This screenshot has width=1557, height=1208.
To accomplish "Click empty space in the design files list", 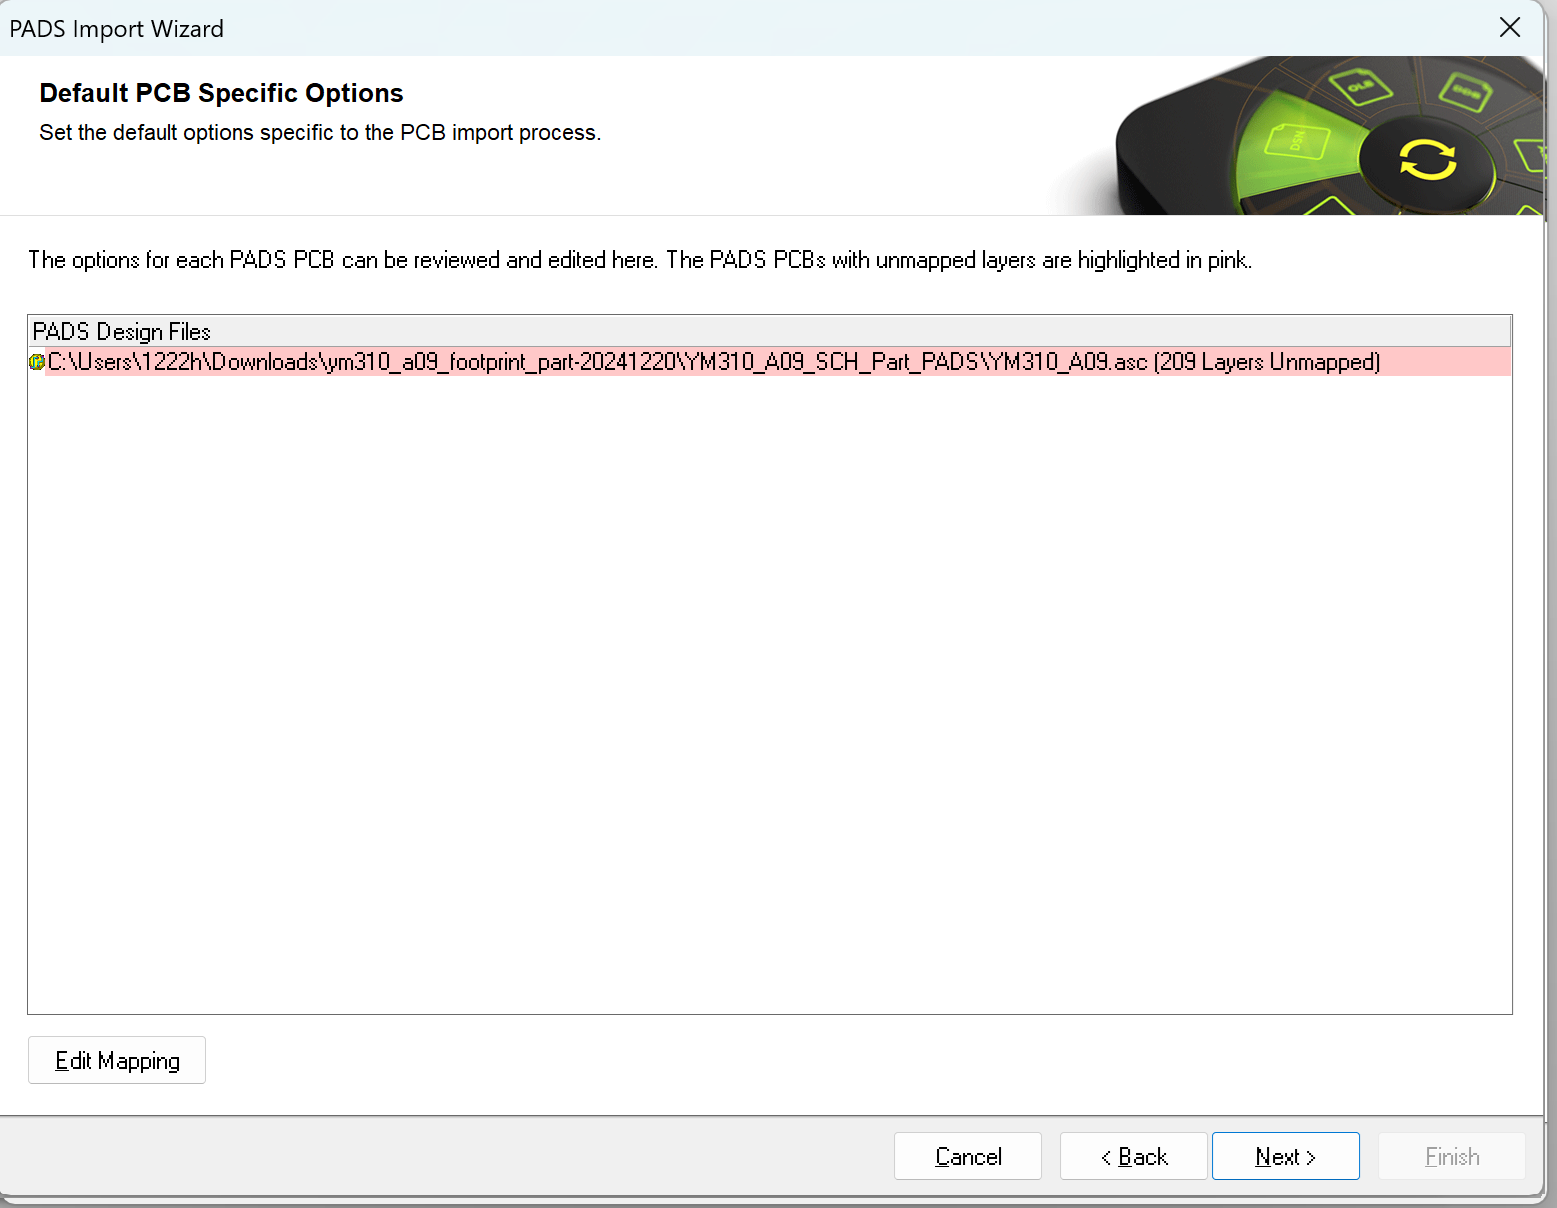I will [769, 690].
